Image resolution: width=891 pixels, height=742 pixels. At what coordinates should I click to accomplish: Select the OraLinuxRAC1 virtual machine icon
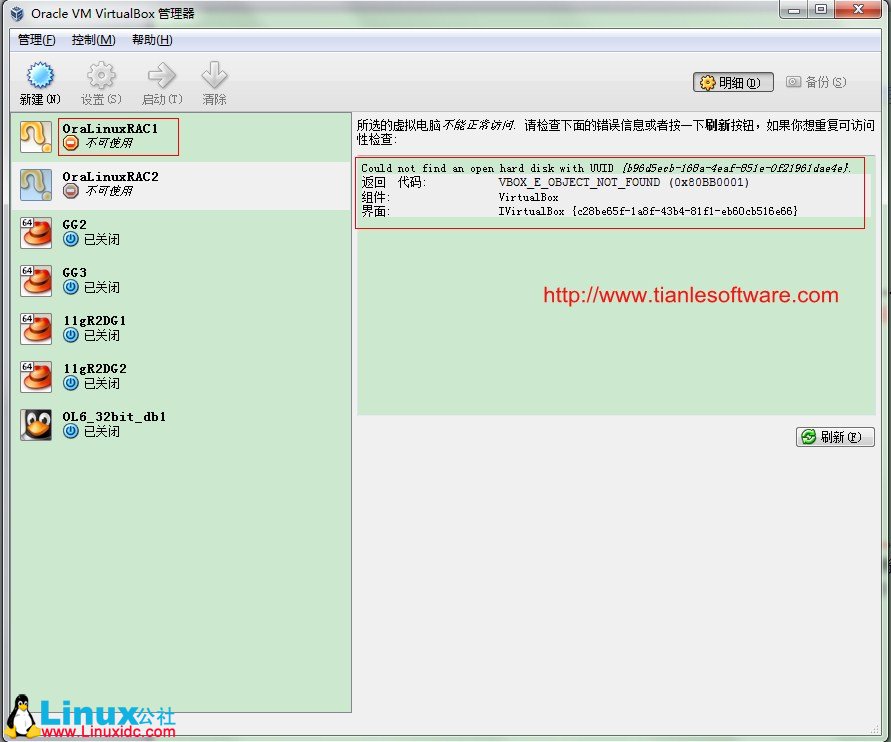click(x=36, y=137)
